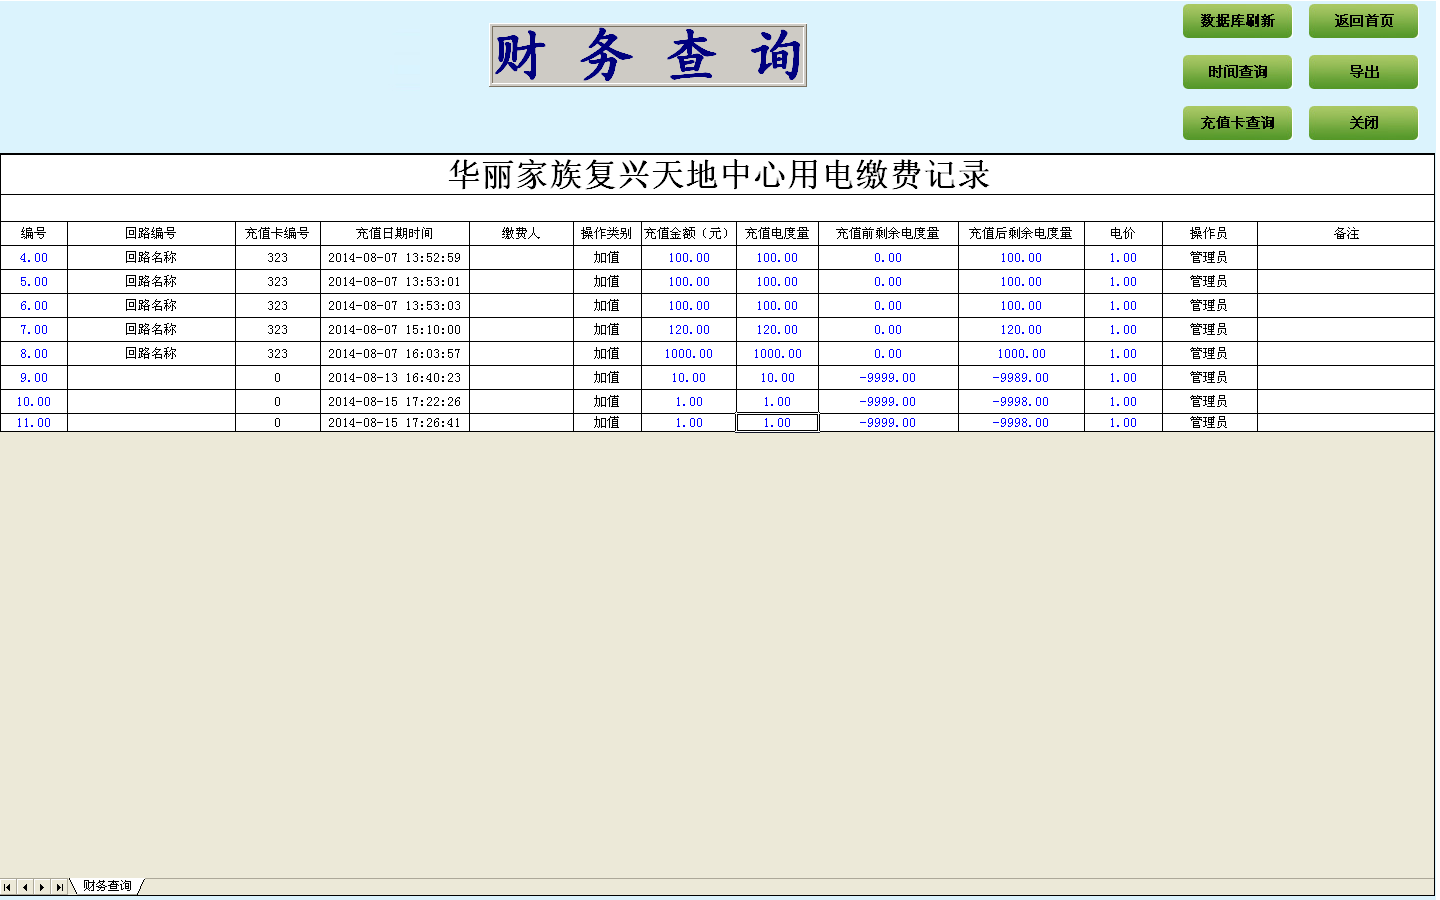Click the timestamp 2014-08-07 15:10:00
Image resolution: width=1440 pixels, height=900 pixels.
click(x=395, y=330)
